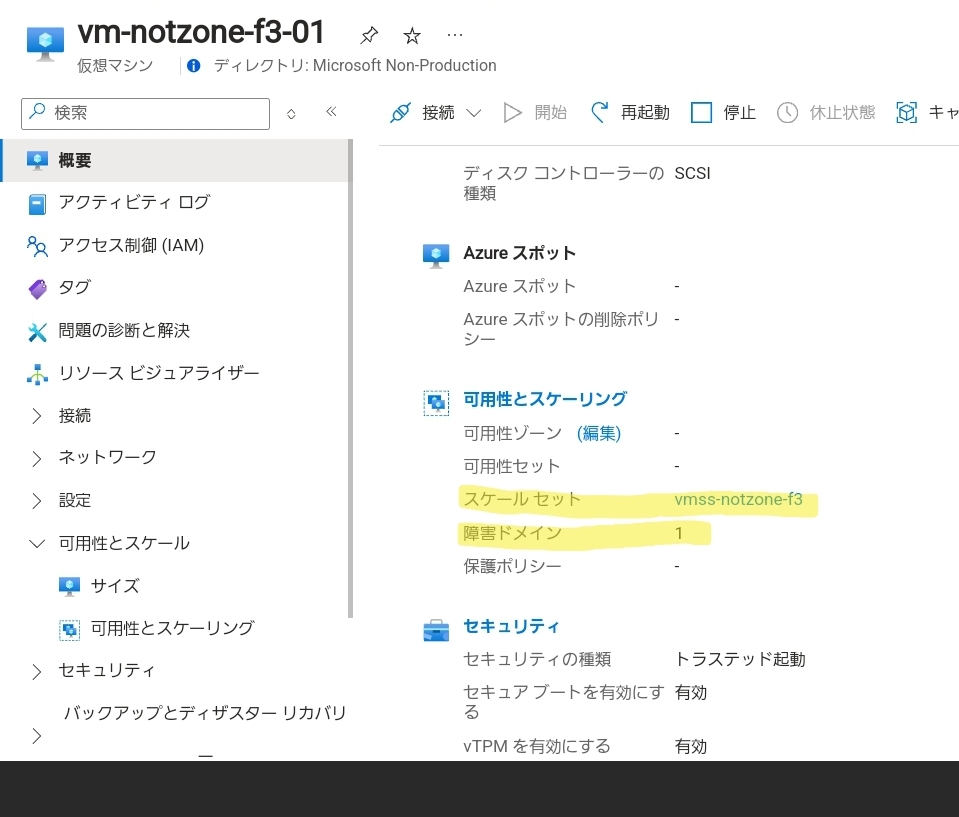The width and height of the screenshot is (959, 817).
Task: Click the アクティビティ ログ book icon
Action: 37,204
